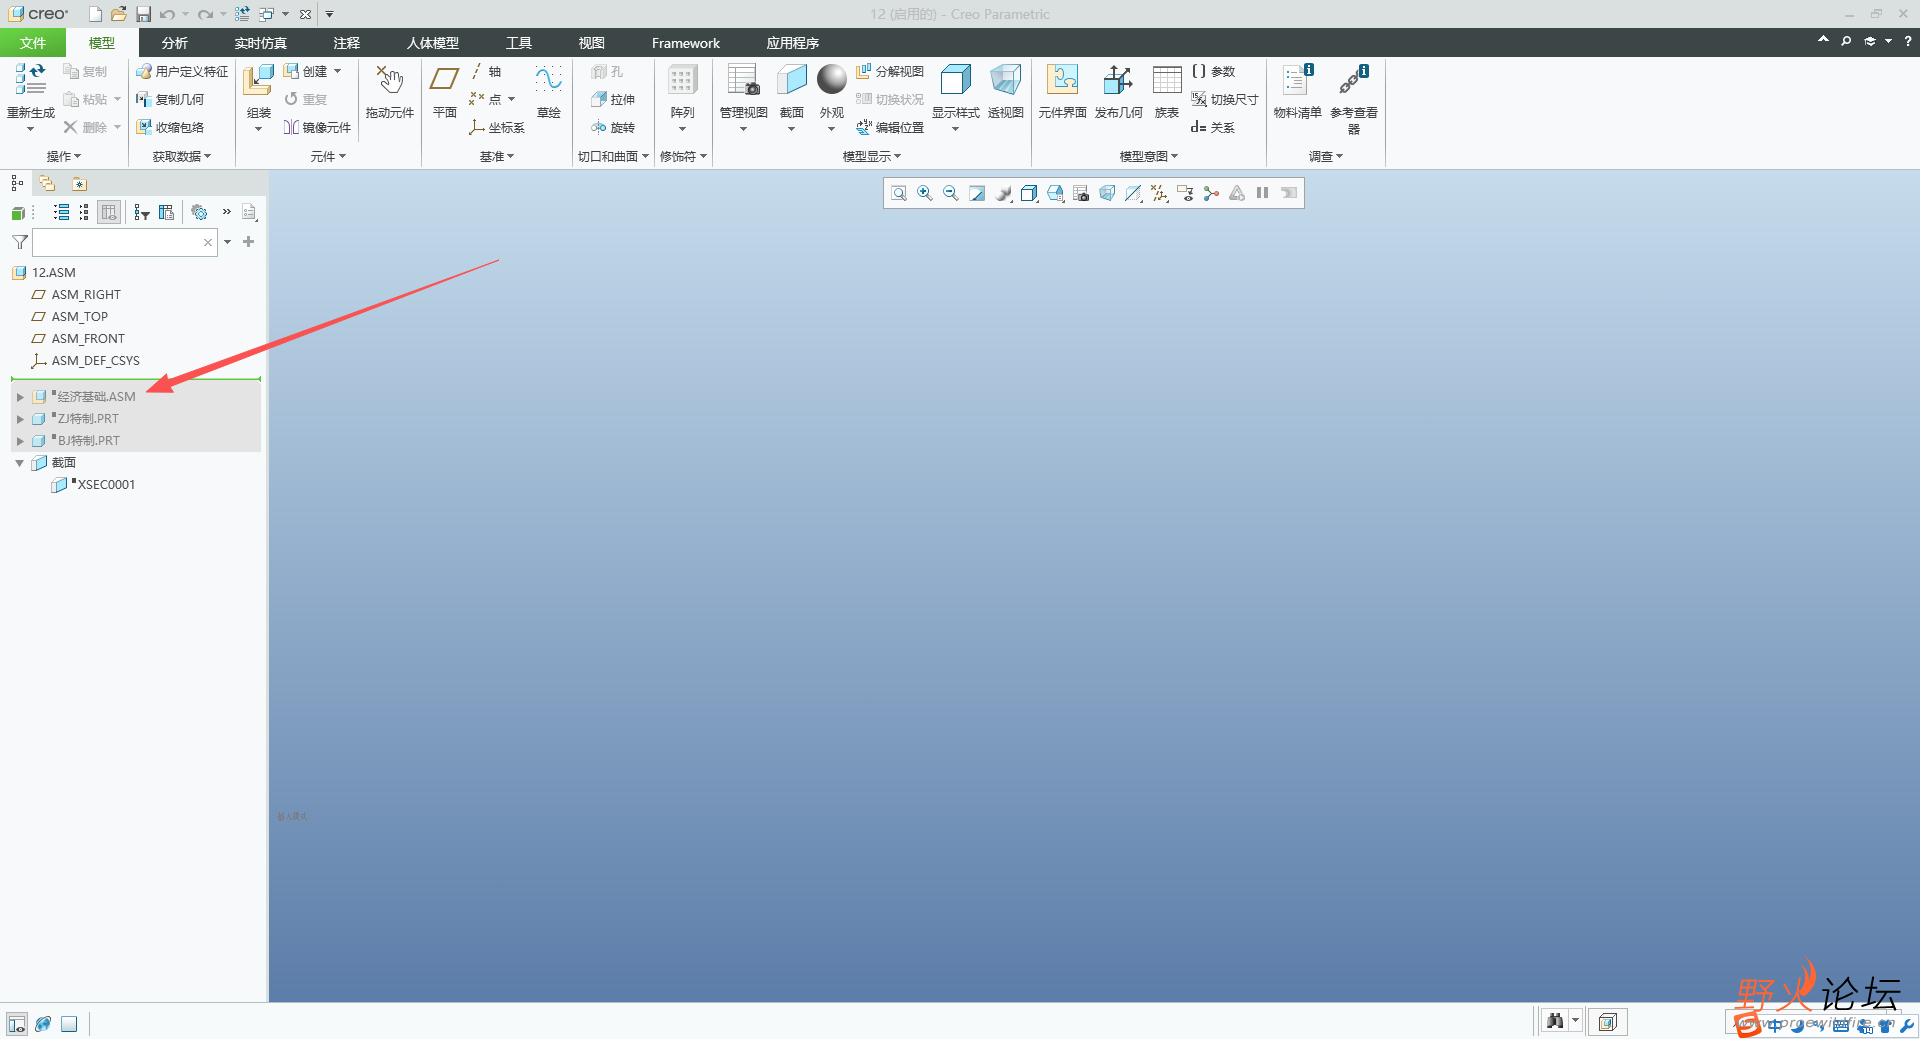1920x1039 pixels.
Task: Click the Repaint icon in graphics toolbar
Action: click(x=977, y=194)
